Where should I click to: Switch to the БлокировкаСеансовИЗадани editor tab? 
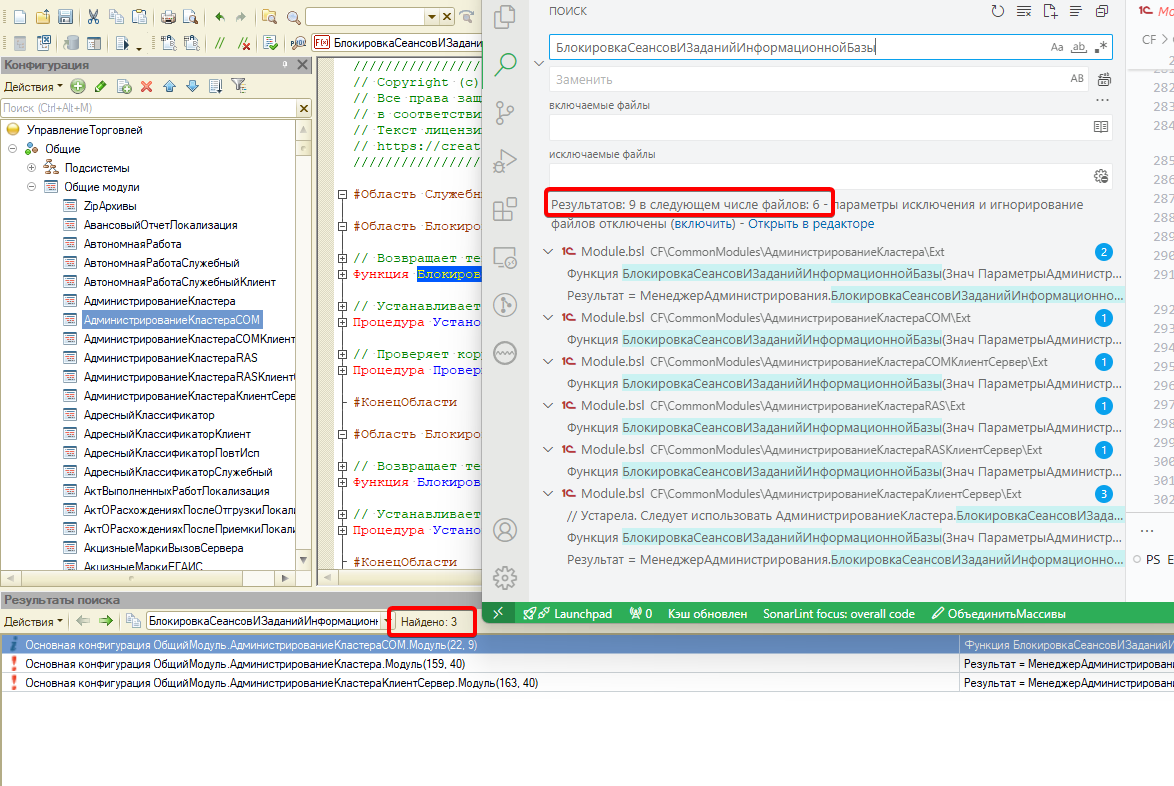[398, 43]
